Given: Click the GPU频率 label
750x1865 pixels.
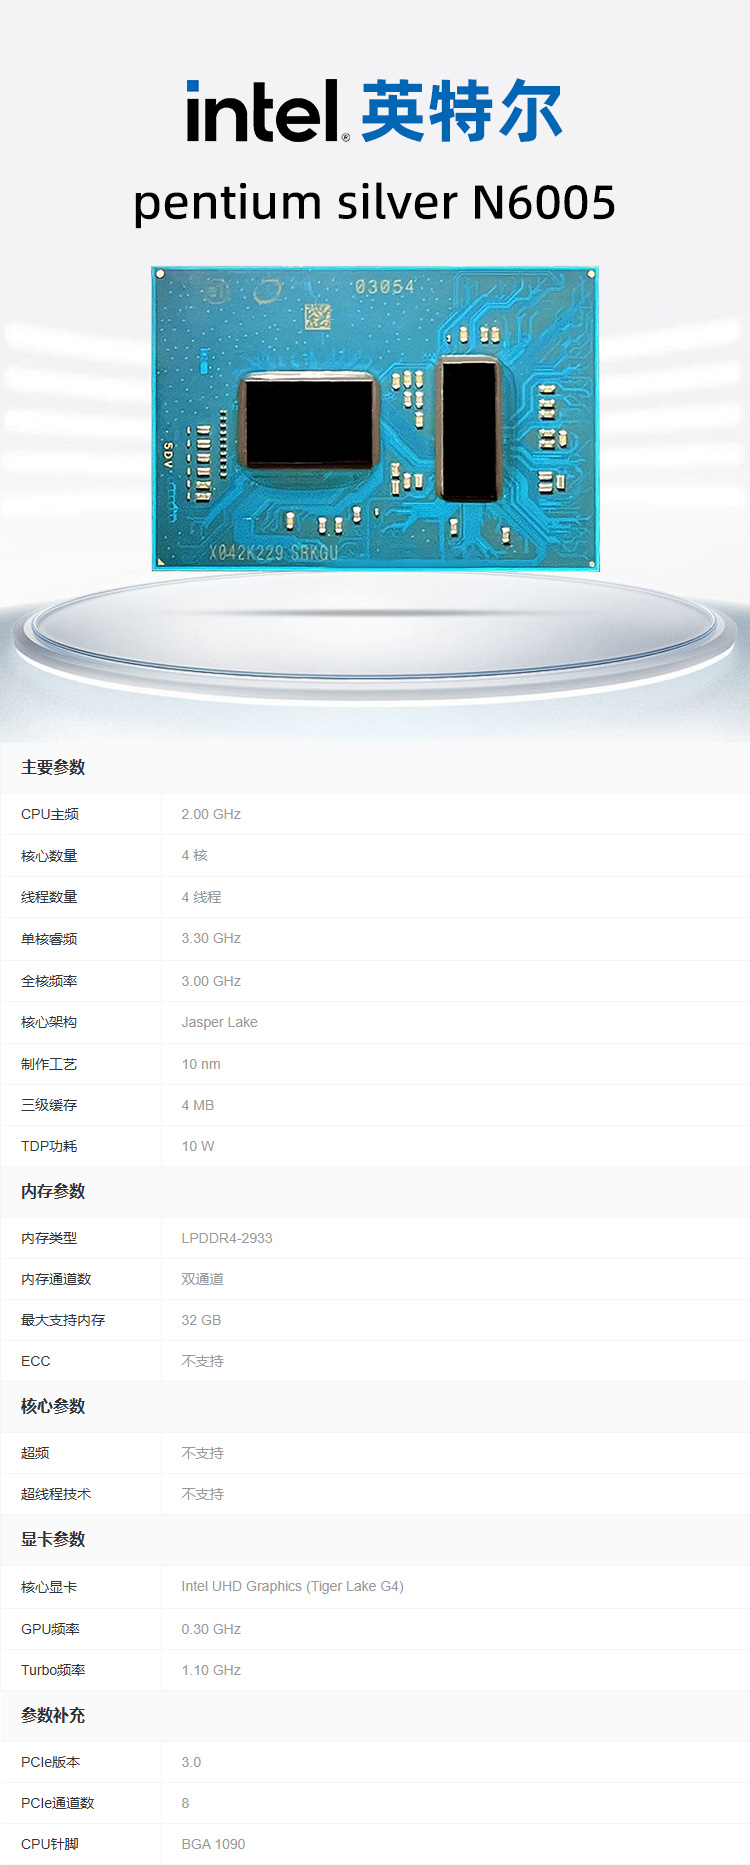Looking at the screenshot, I should coord(50,1629).
